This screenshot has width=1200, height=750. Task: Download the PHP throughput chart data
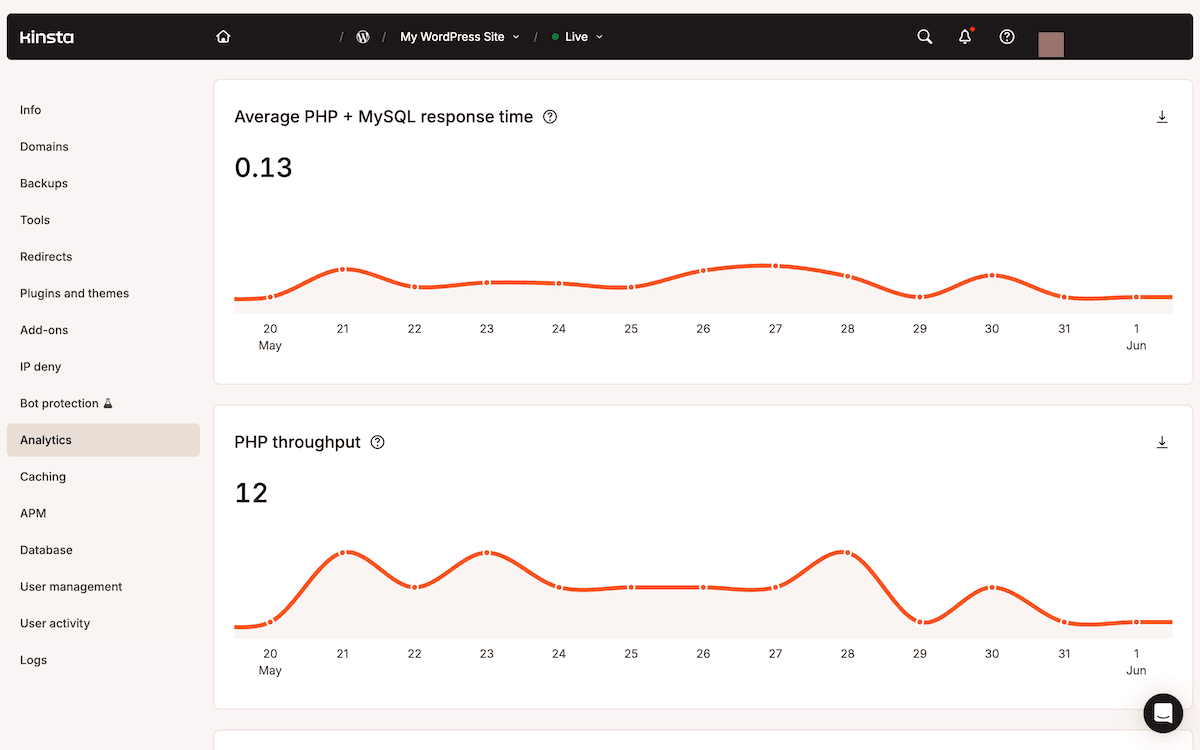pos(1162,442)
